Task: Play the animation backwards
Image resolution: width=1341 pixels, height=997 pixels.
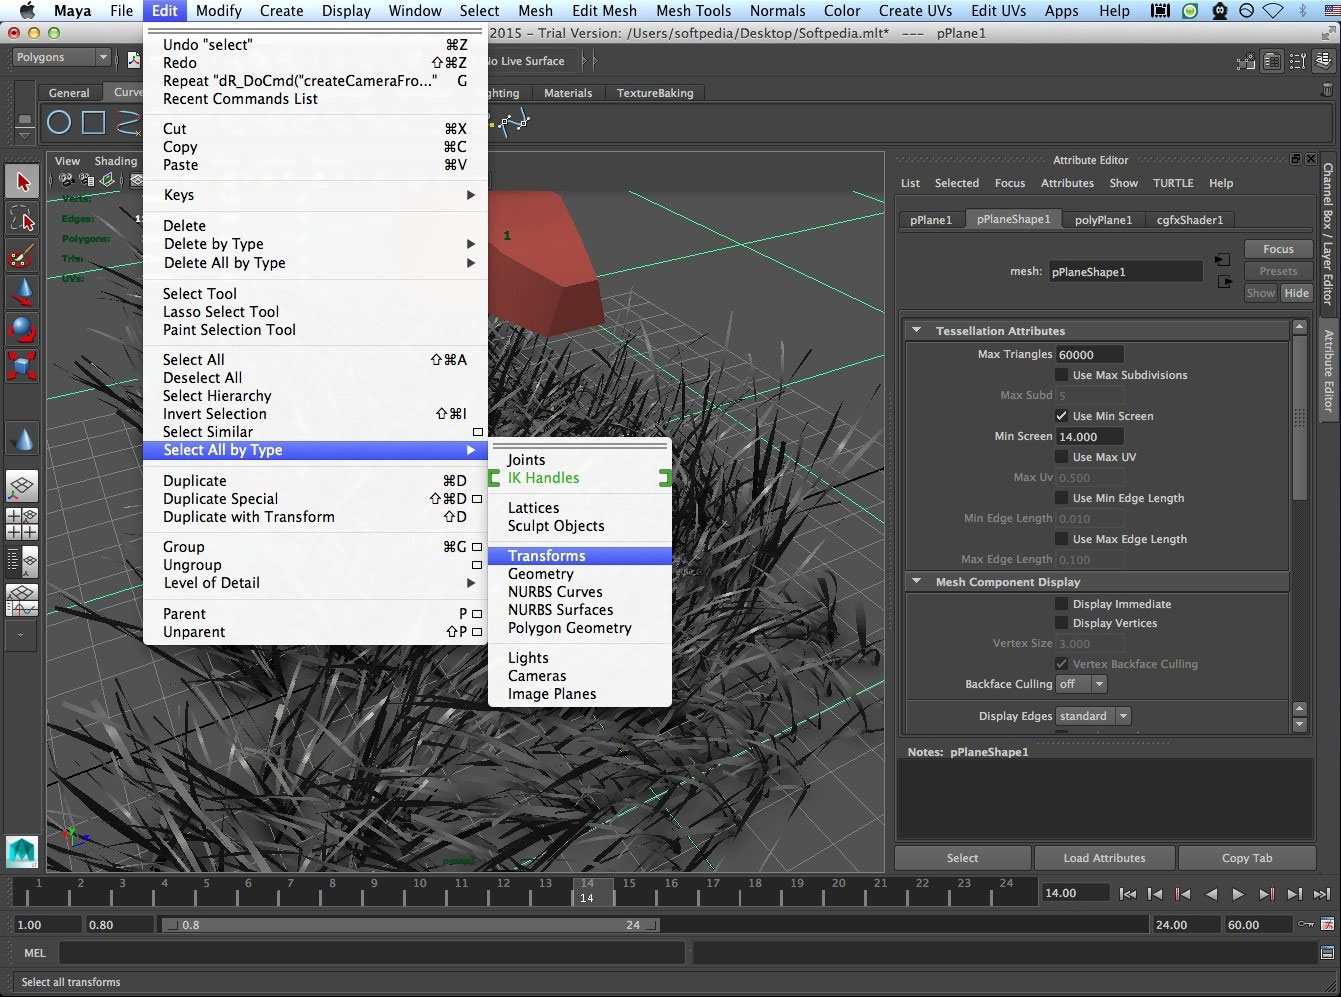Action: [x=1211, y=894]
